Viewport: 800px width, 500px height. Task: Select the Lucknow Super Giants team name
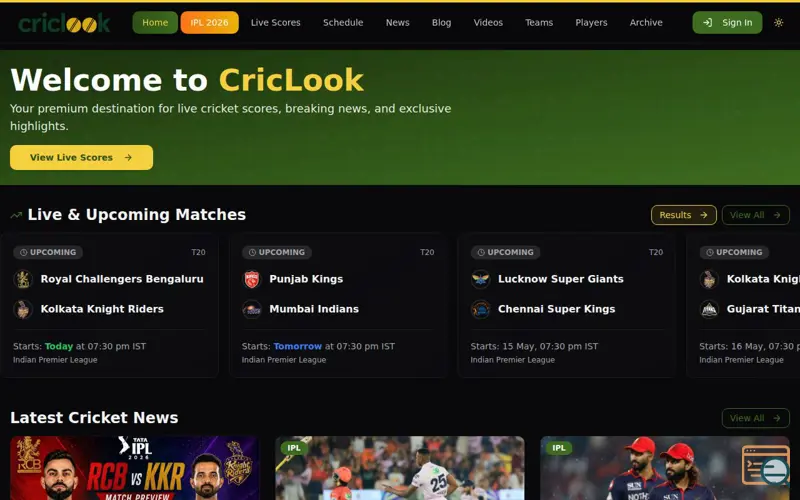561,279
